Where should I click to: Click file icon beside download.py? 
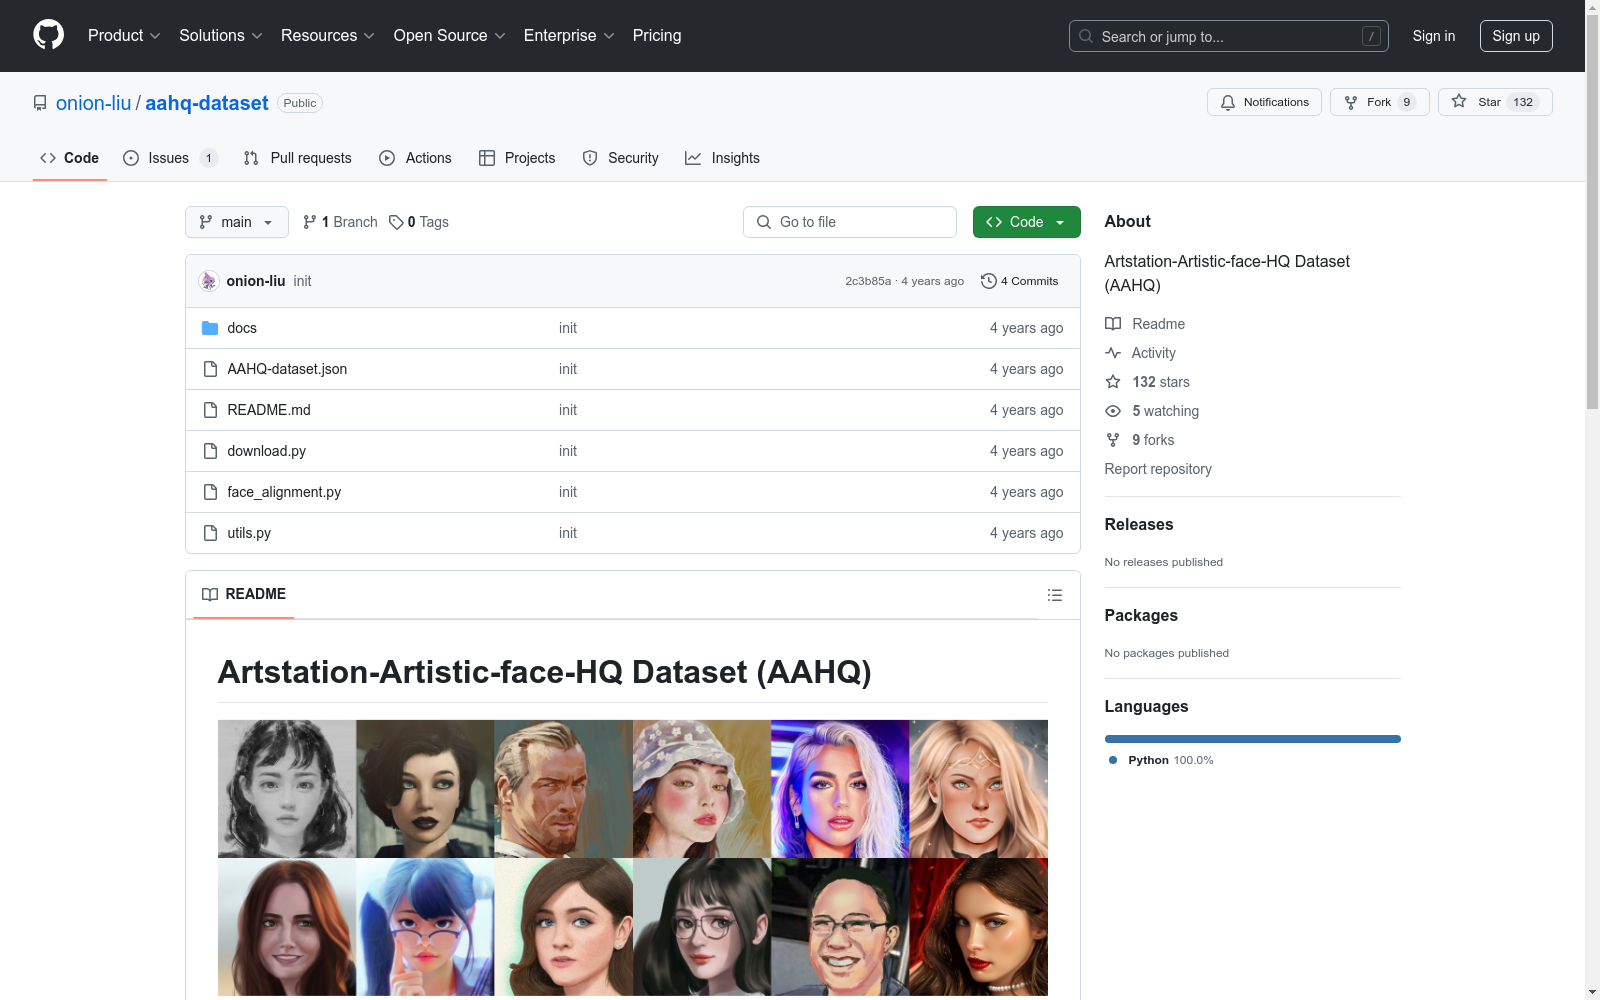[210, 451]
